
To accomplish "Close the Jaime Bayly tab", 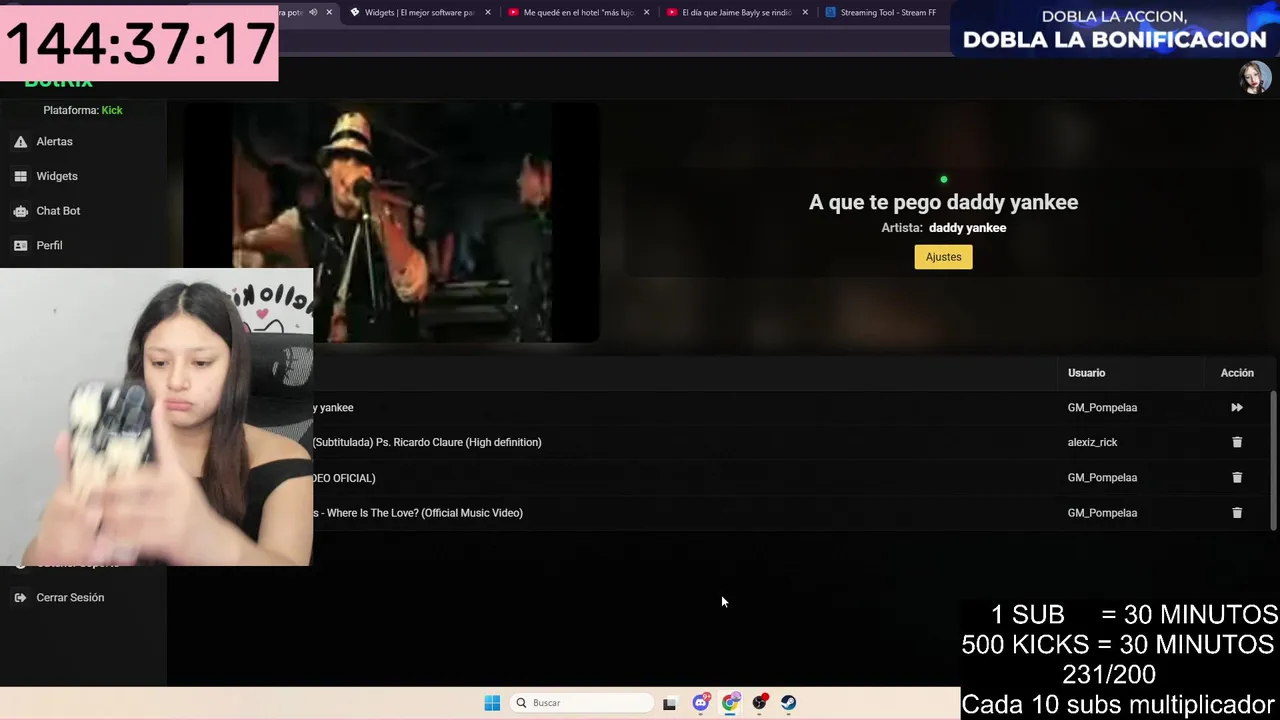I will [805, 13].
